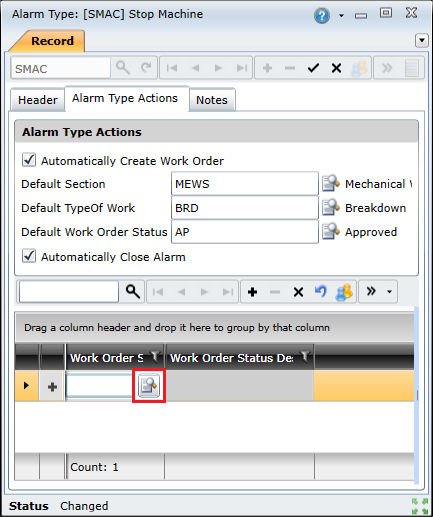Cancel changes with top toolbar X icon

click(336, 68)
